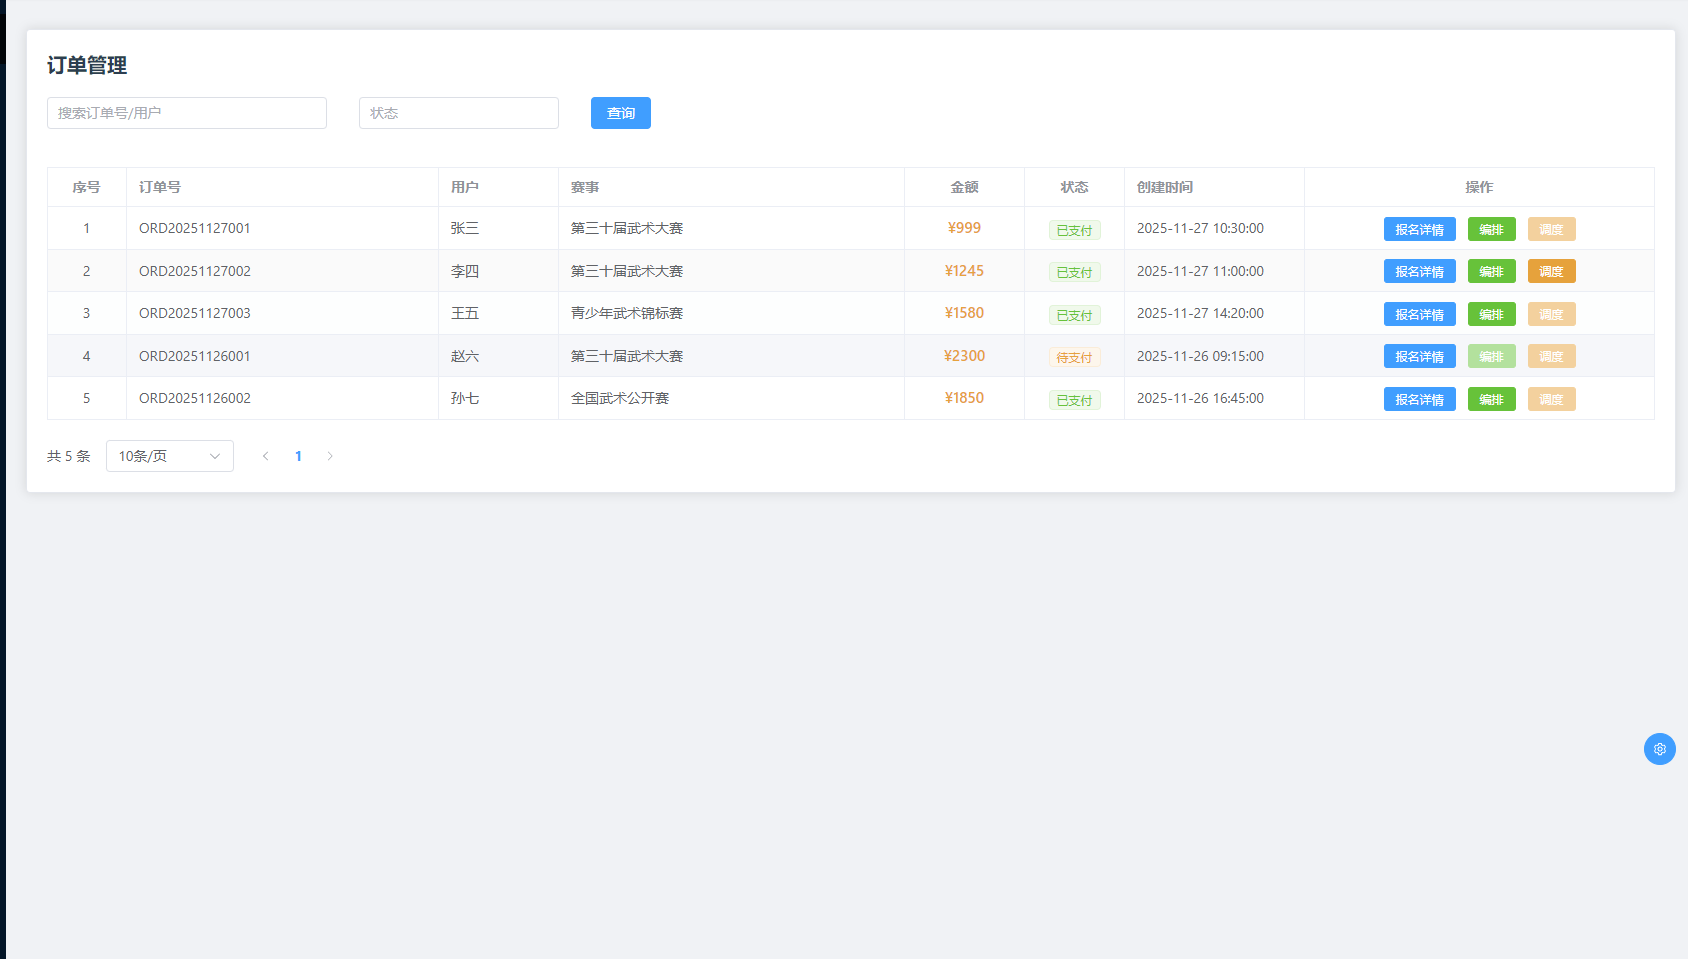
Task: Open 报名详情 for order ORD20251127001
Action: 1419,229
